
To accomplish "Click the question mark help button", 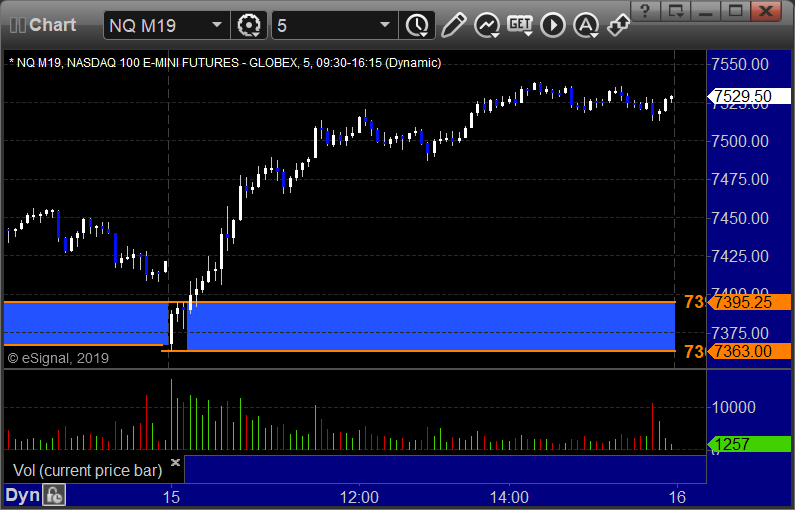I will [645, 11].
